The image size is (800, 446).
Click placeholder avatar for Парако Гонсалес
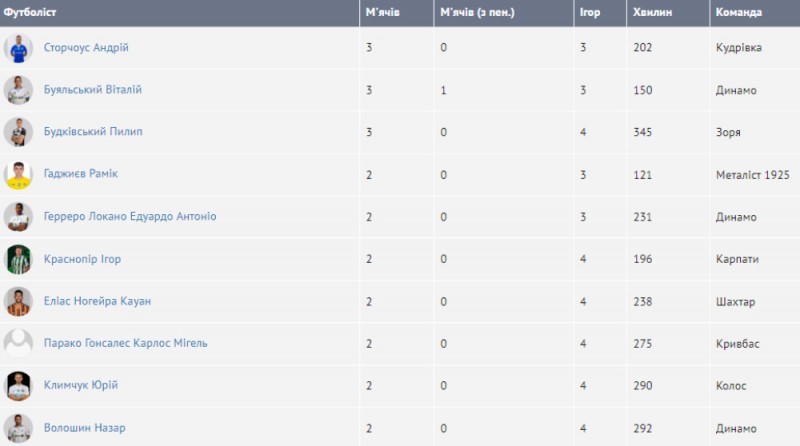tap(18, 344)
